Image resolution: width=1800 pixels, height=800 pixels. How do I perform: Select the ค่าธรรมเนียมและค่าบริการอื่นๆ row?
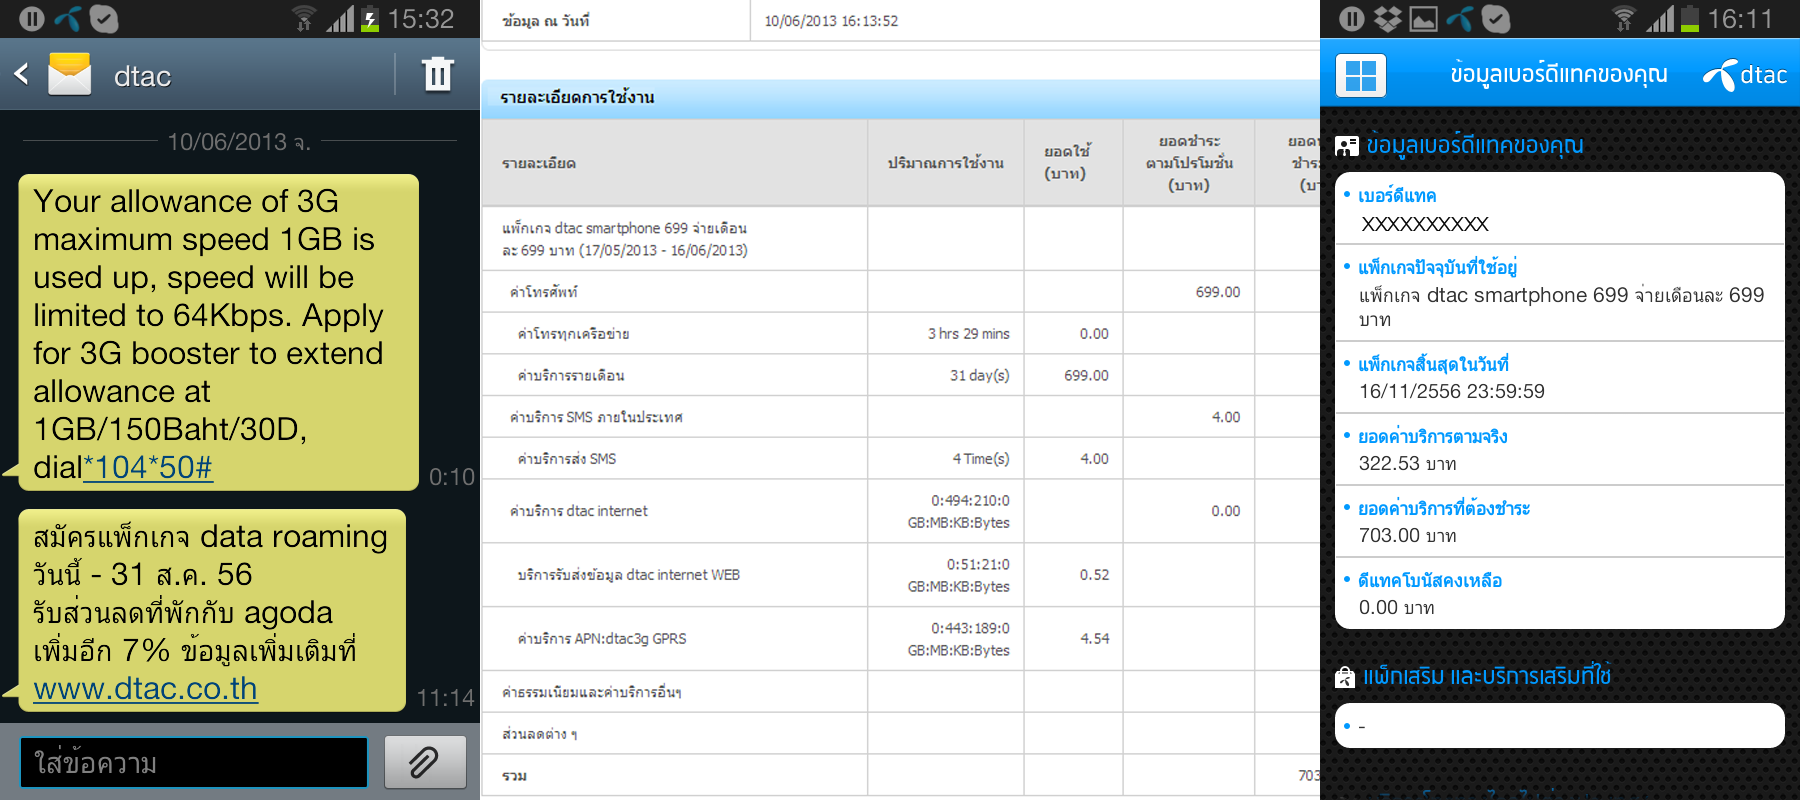[x=900, y=692]
